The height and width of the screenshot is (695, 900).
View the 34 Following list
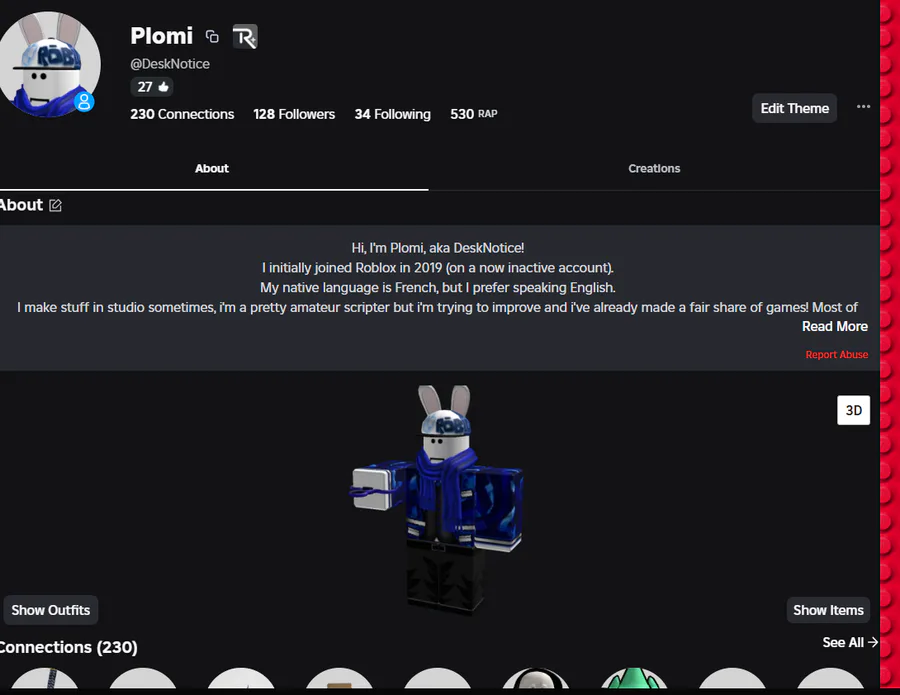pyautogui.click(x=392, y=114)
